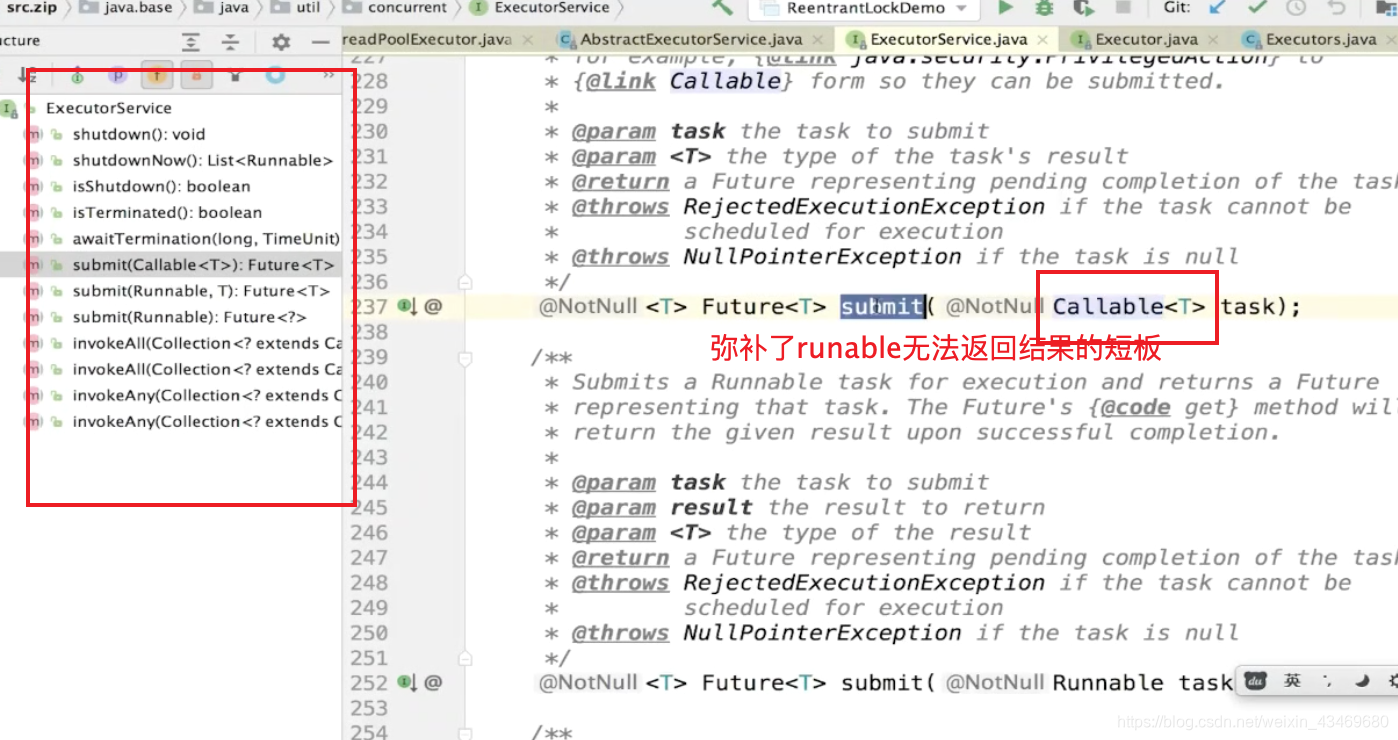
Task: Toggle Show Properties purple 'p' icon
Action: point(117,76)
